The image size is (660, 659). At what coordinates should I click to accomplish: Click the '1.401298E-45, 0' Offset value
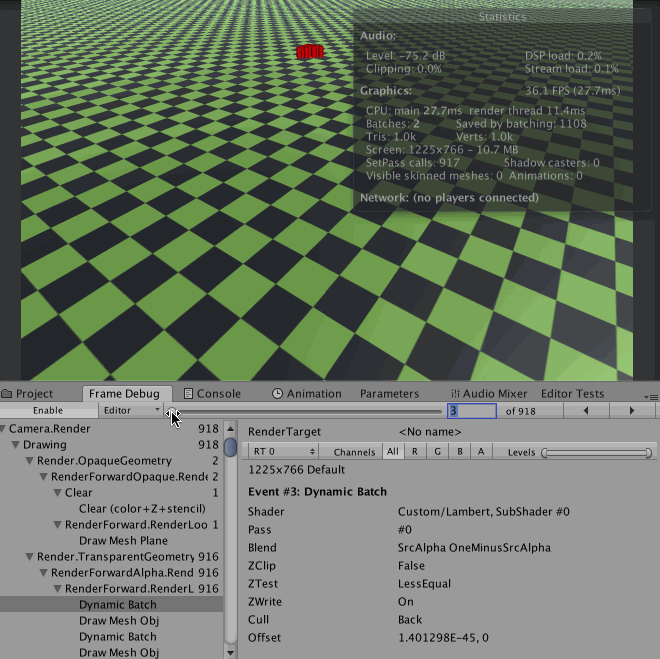pyautogui.click(x=443, y=638)
